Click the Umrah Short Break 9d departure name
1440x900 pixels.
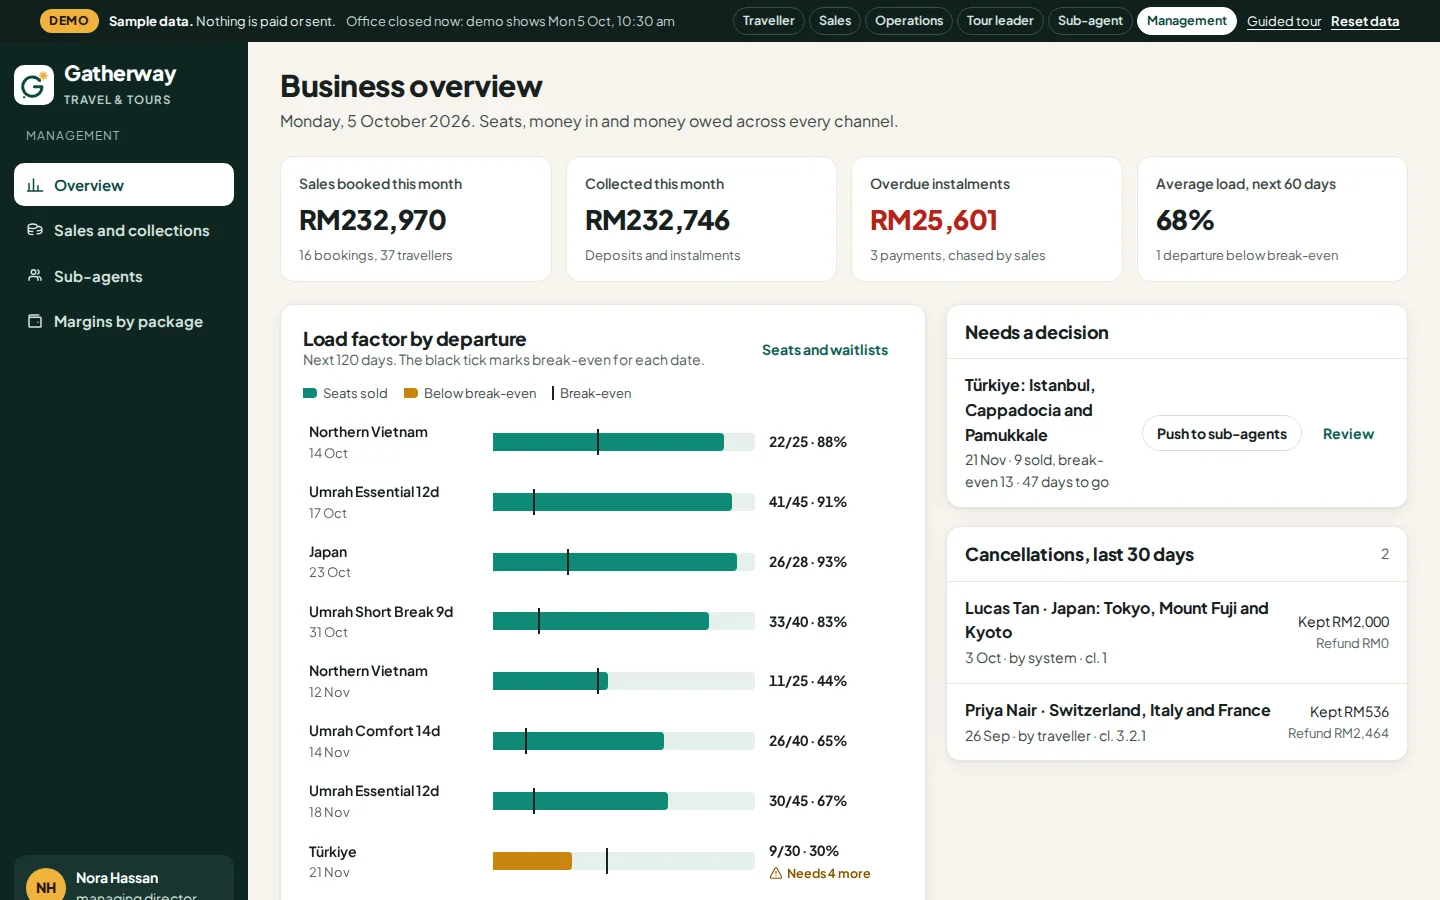(381, 612)
